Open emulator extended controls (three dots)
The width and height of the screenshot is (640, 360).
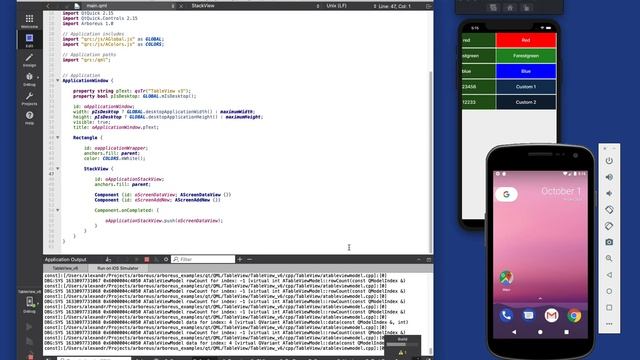coord(609,324)
